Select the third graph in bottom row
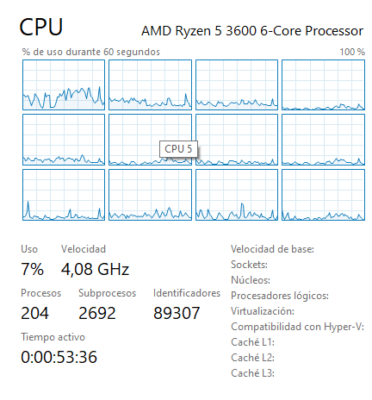The width and height of the screenshot is (372, 400). (x=236, y=195)
